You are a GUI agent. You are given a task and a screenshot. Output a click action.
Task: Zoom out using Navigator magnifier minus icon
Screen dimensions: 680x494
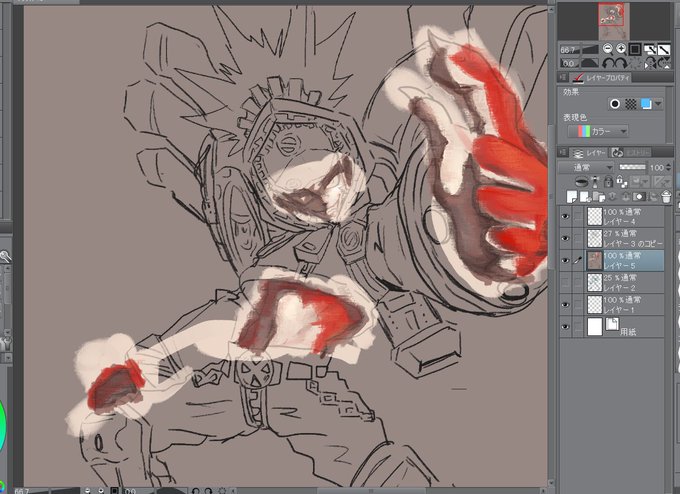tap(608, 49)
